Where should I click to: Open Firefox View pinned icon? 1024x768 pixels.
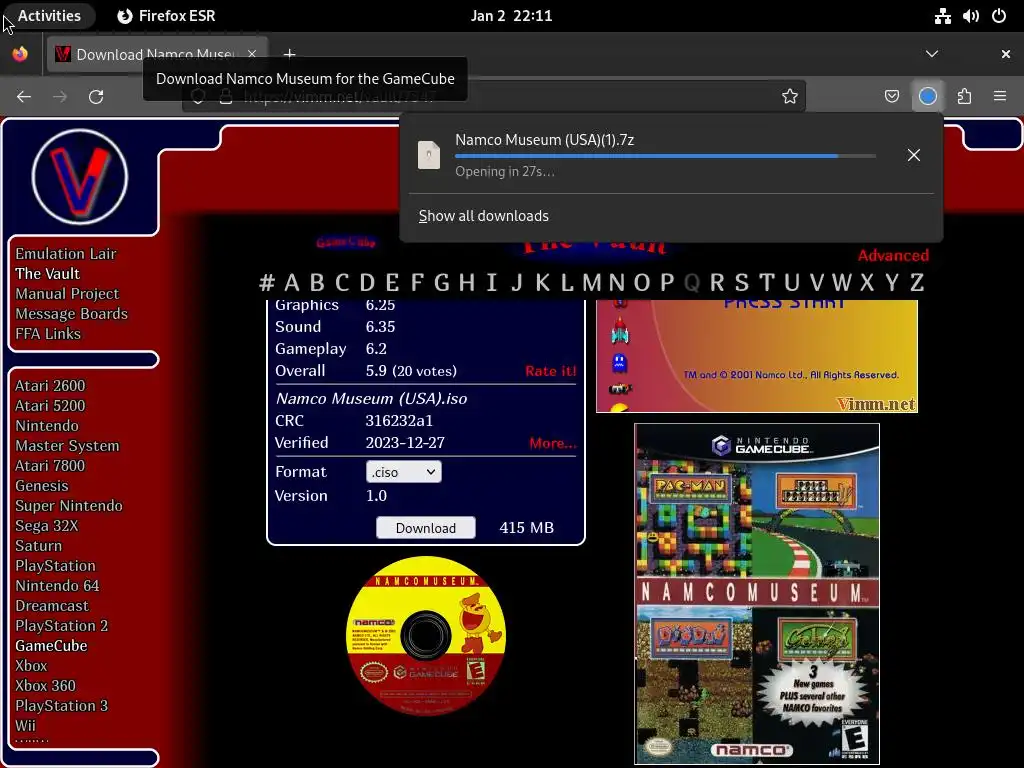click(20, 54)
